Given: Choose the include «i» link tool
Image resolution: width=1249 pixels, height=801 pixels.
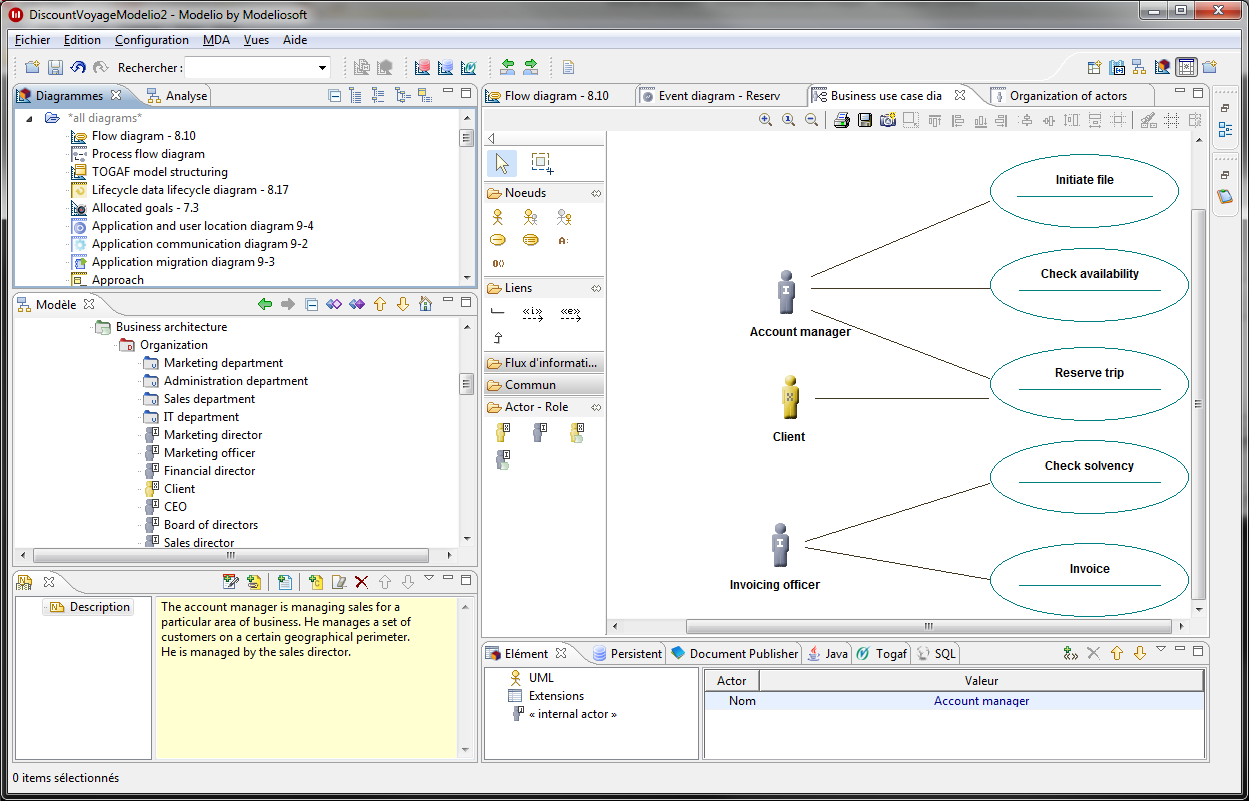Looking at the screenshot, I should coord(533,313).
